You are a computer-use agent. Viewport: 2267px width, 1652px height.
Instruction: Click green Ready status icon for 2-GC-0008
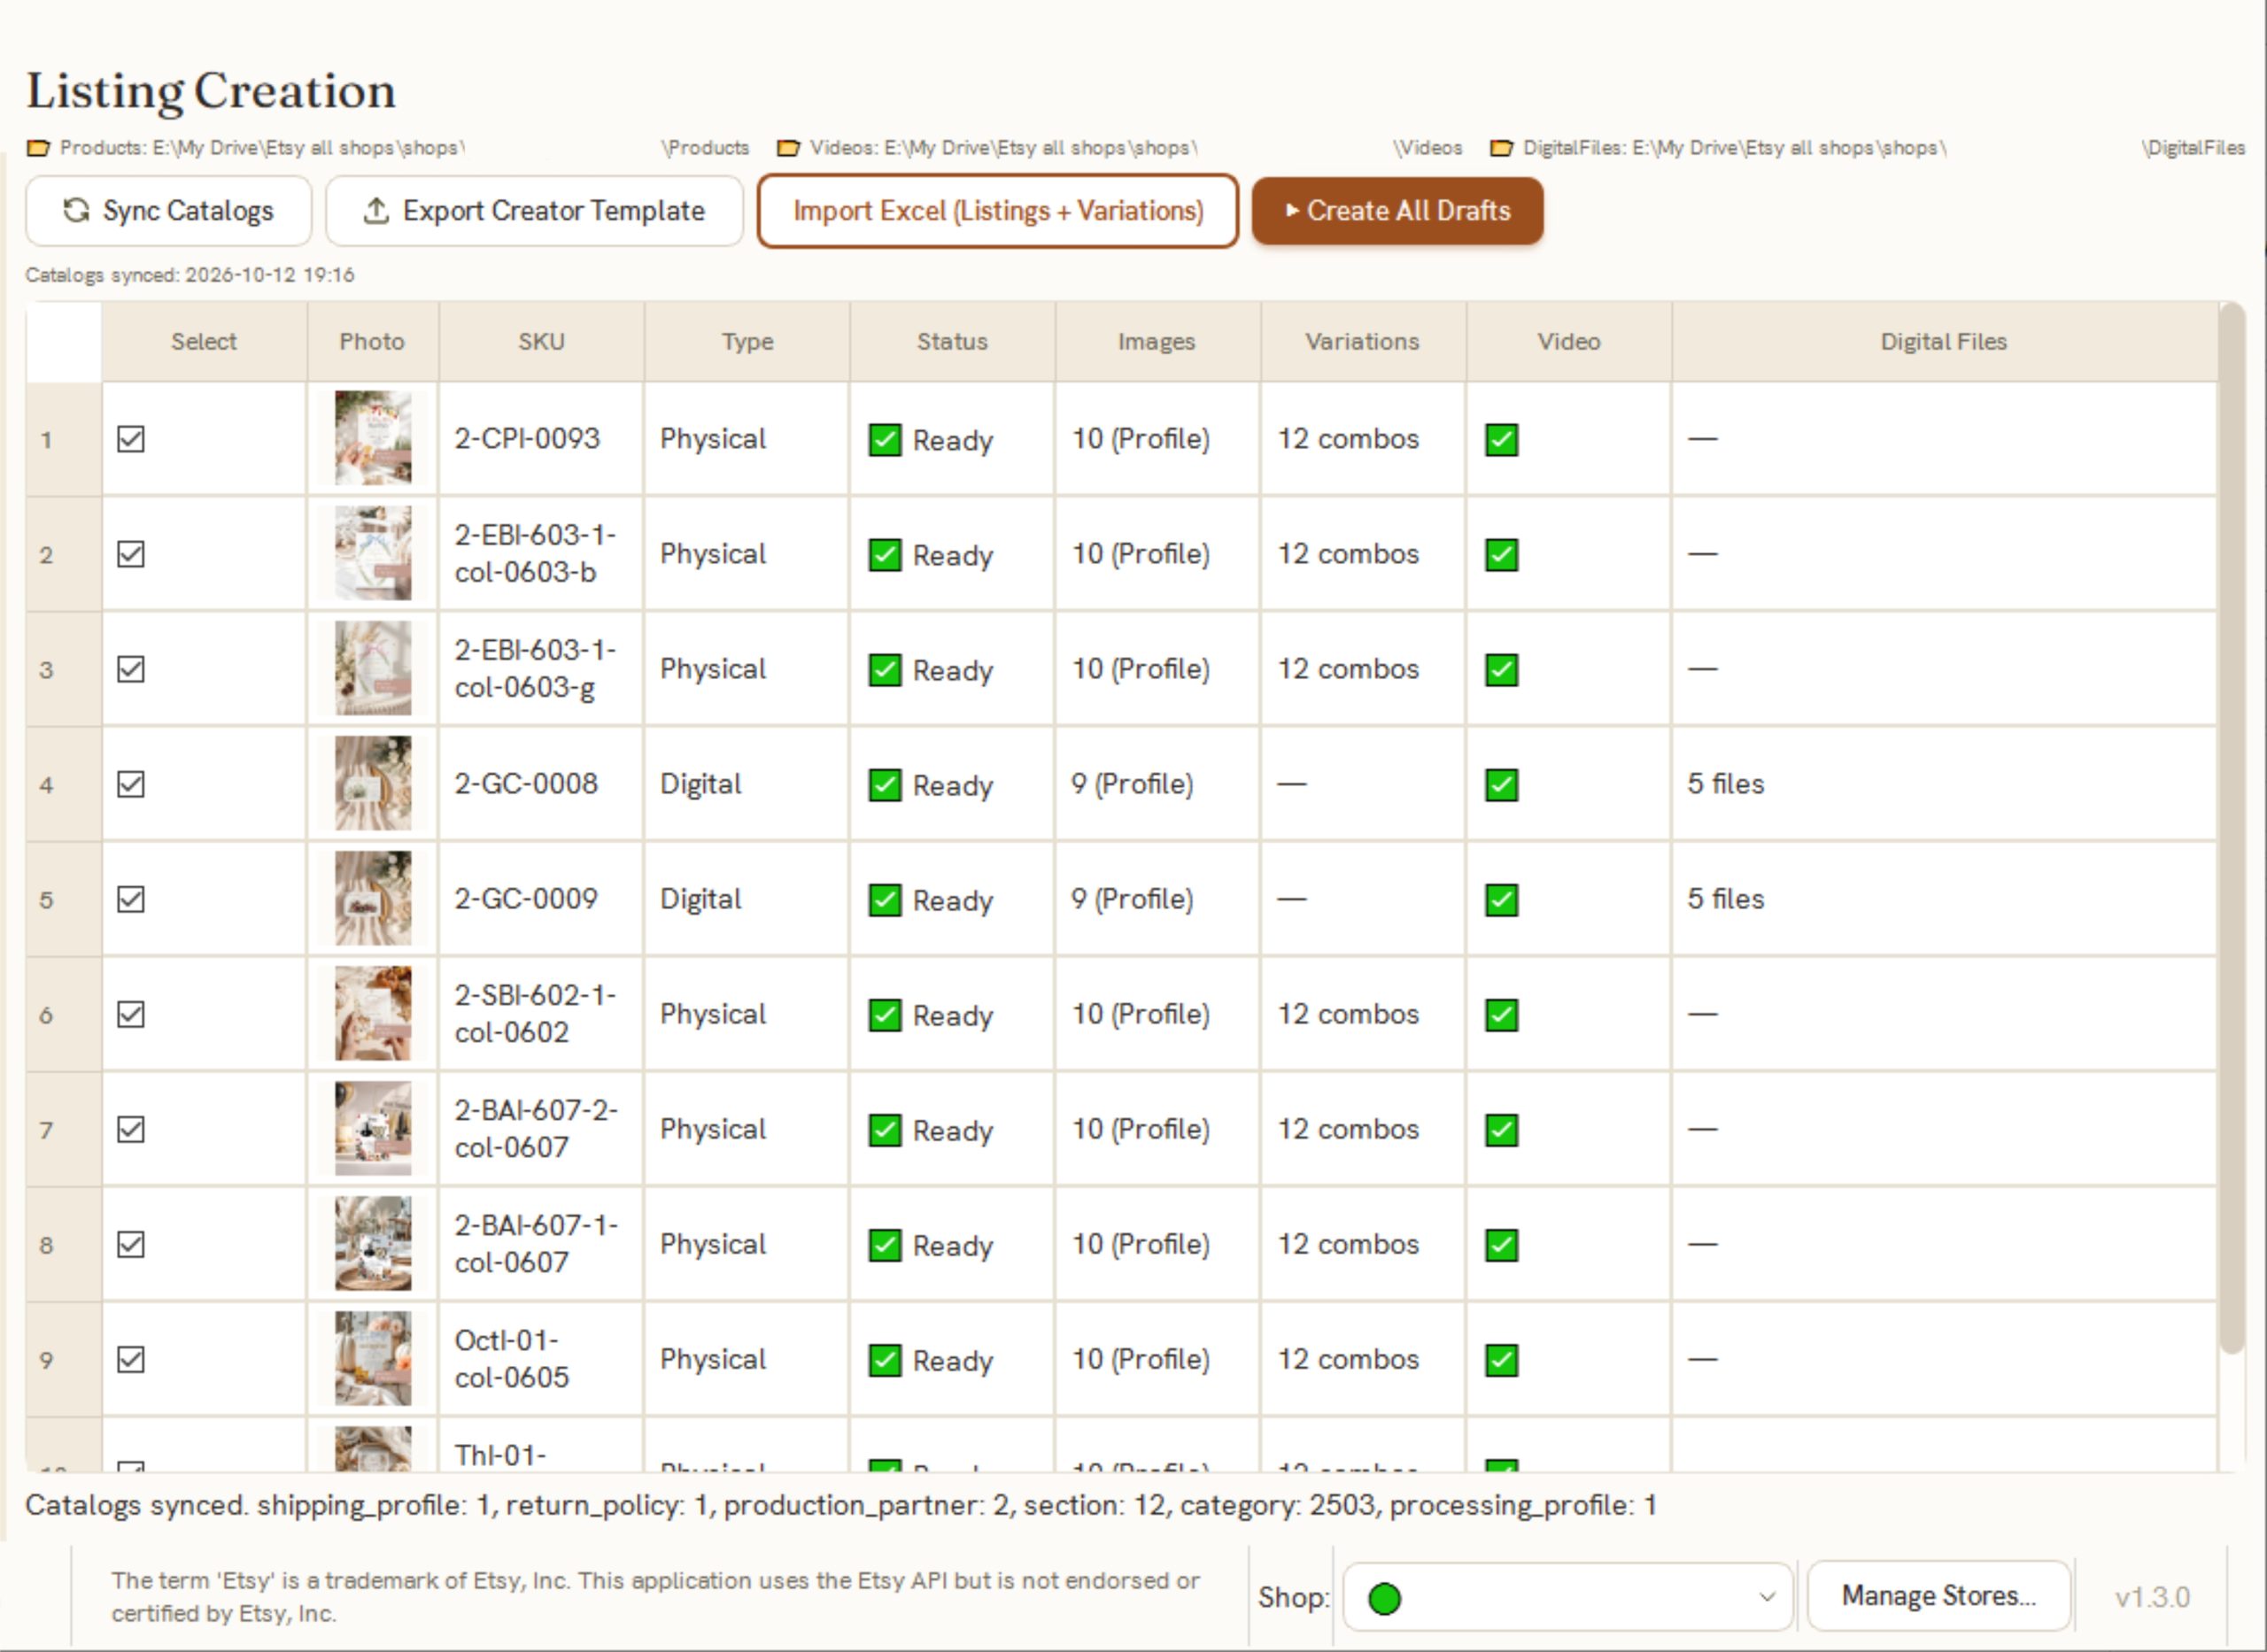[x=885, y=785]
